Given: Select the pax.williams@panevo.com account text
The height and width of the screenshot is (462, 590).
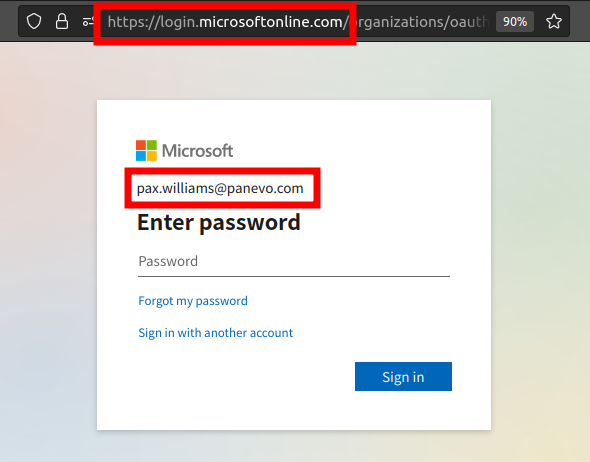Looking at the screenshot, I should pyautogui.click(x=220, y=188).
